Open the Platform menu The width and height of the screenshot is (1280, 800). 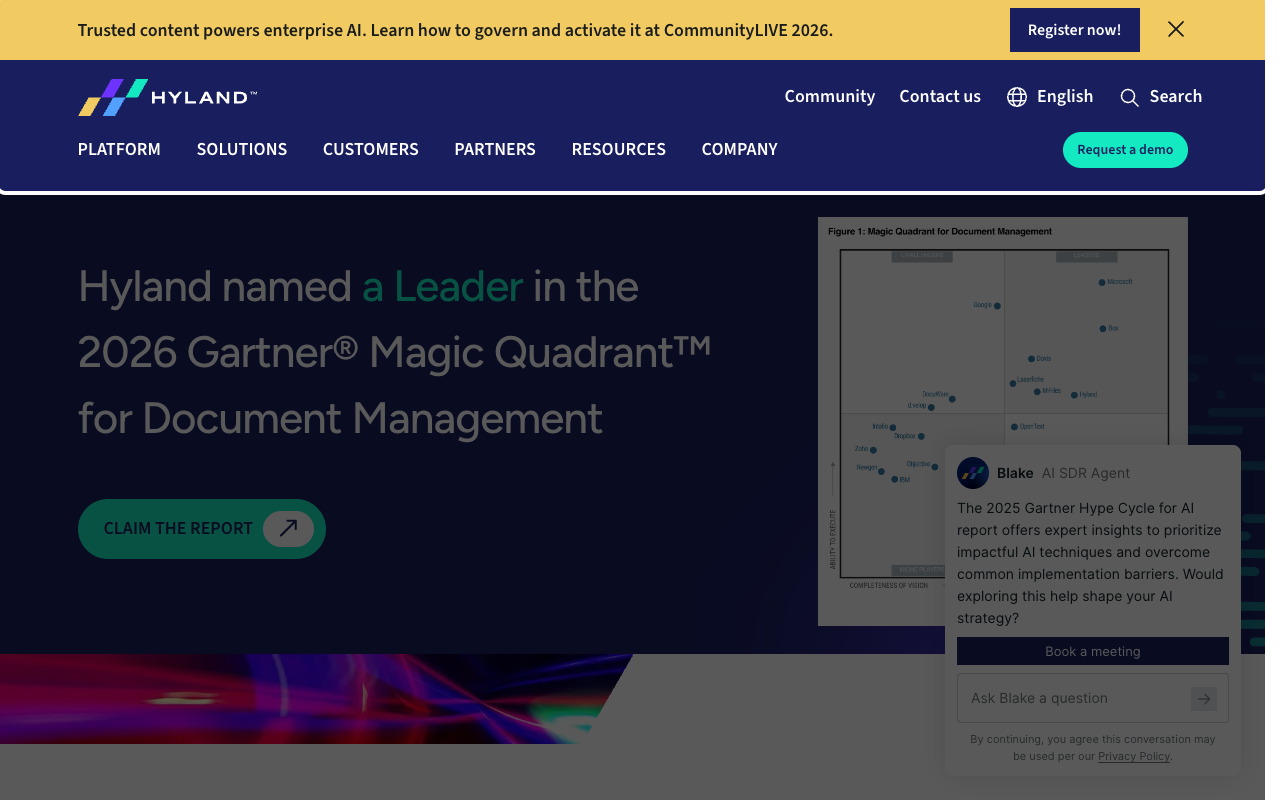pos(119,149)
